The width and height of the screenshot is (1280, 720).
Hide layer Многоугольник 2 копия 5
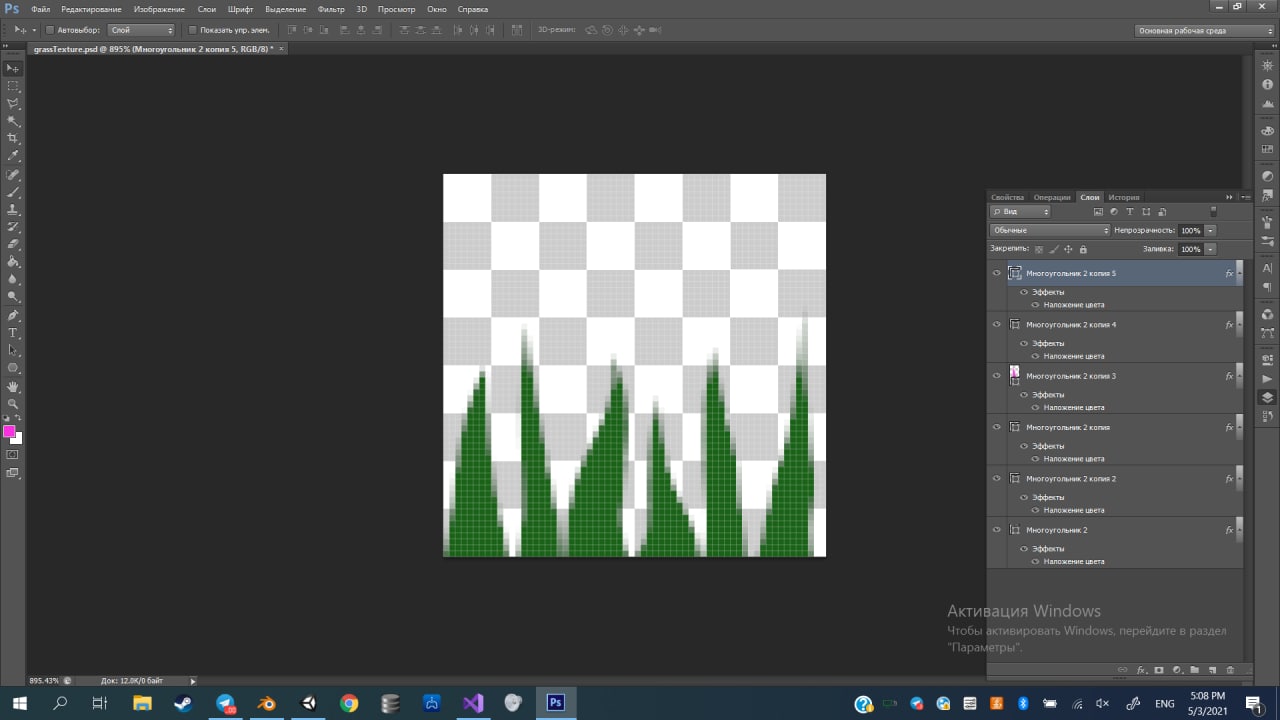(x=996, y=273)
